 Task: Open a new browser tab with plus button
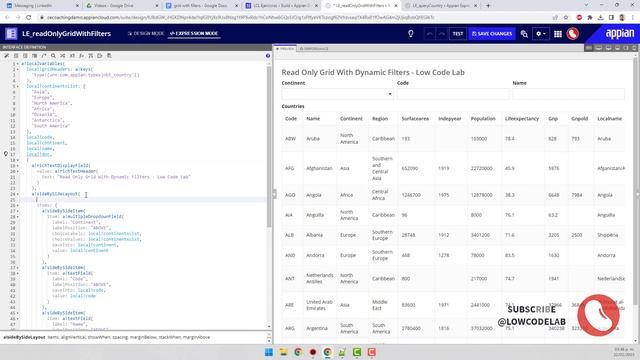(488, 6)
